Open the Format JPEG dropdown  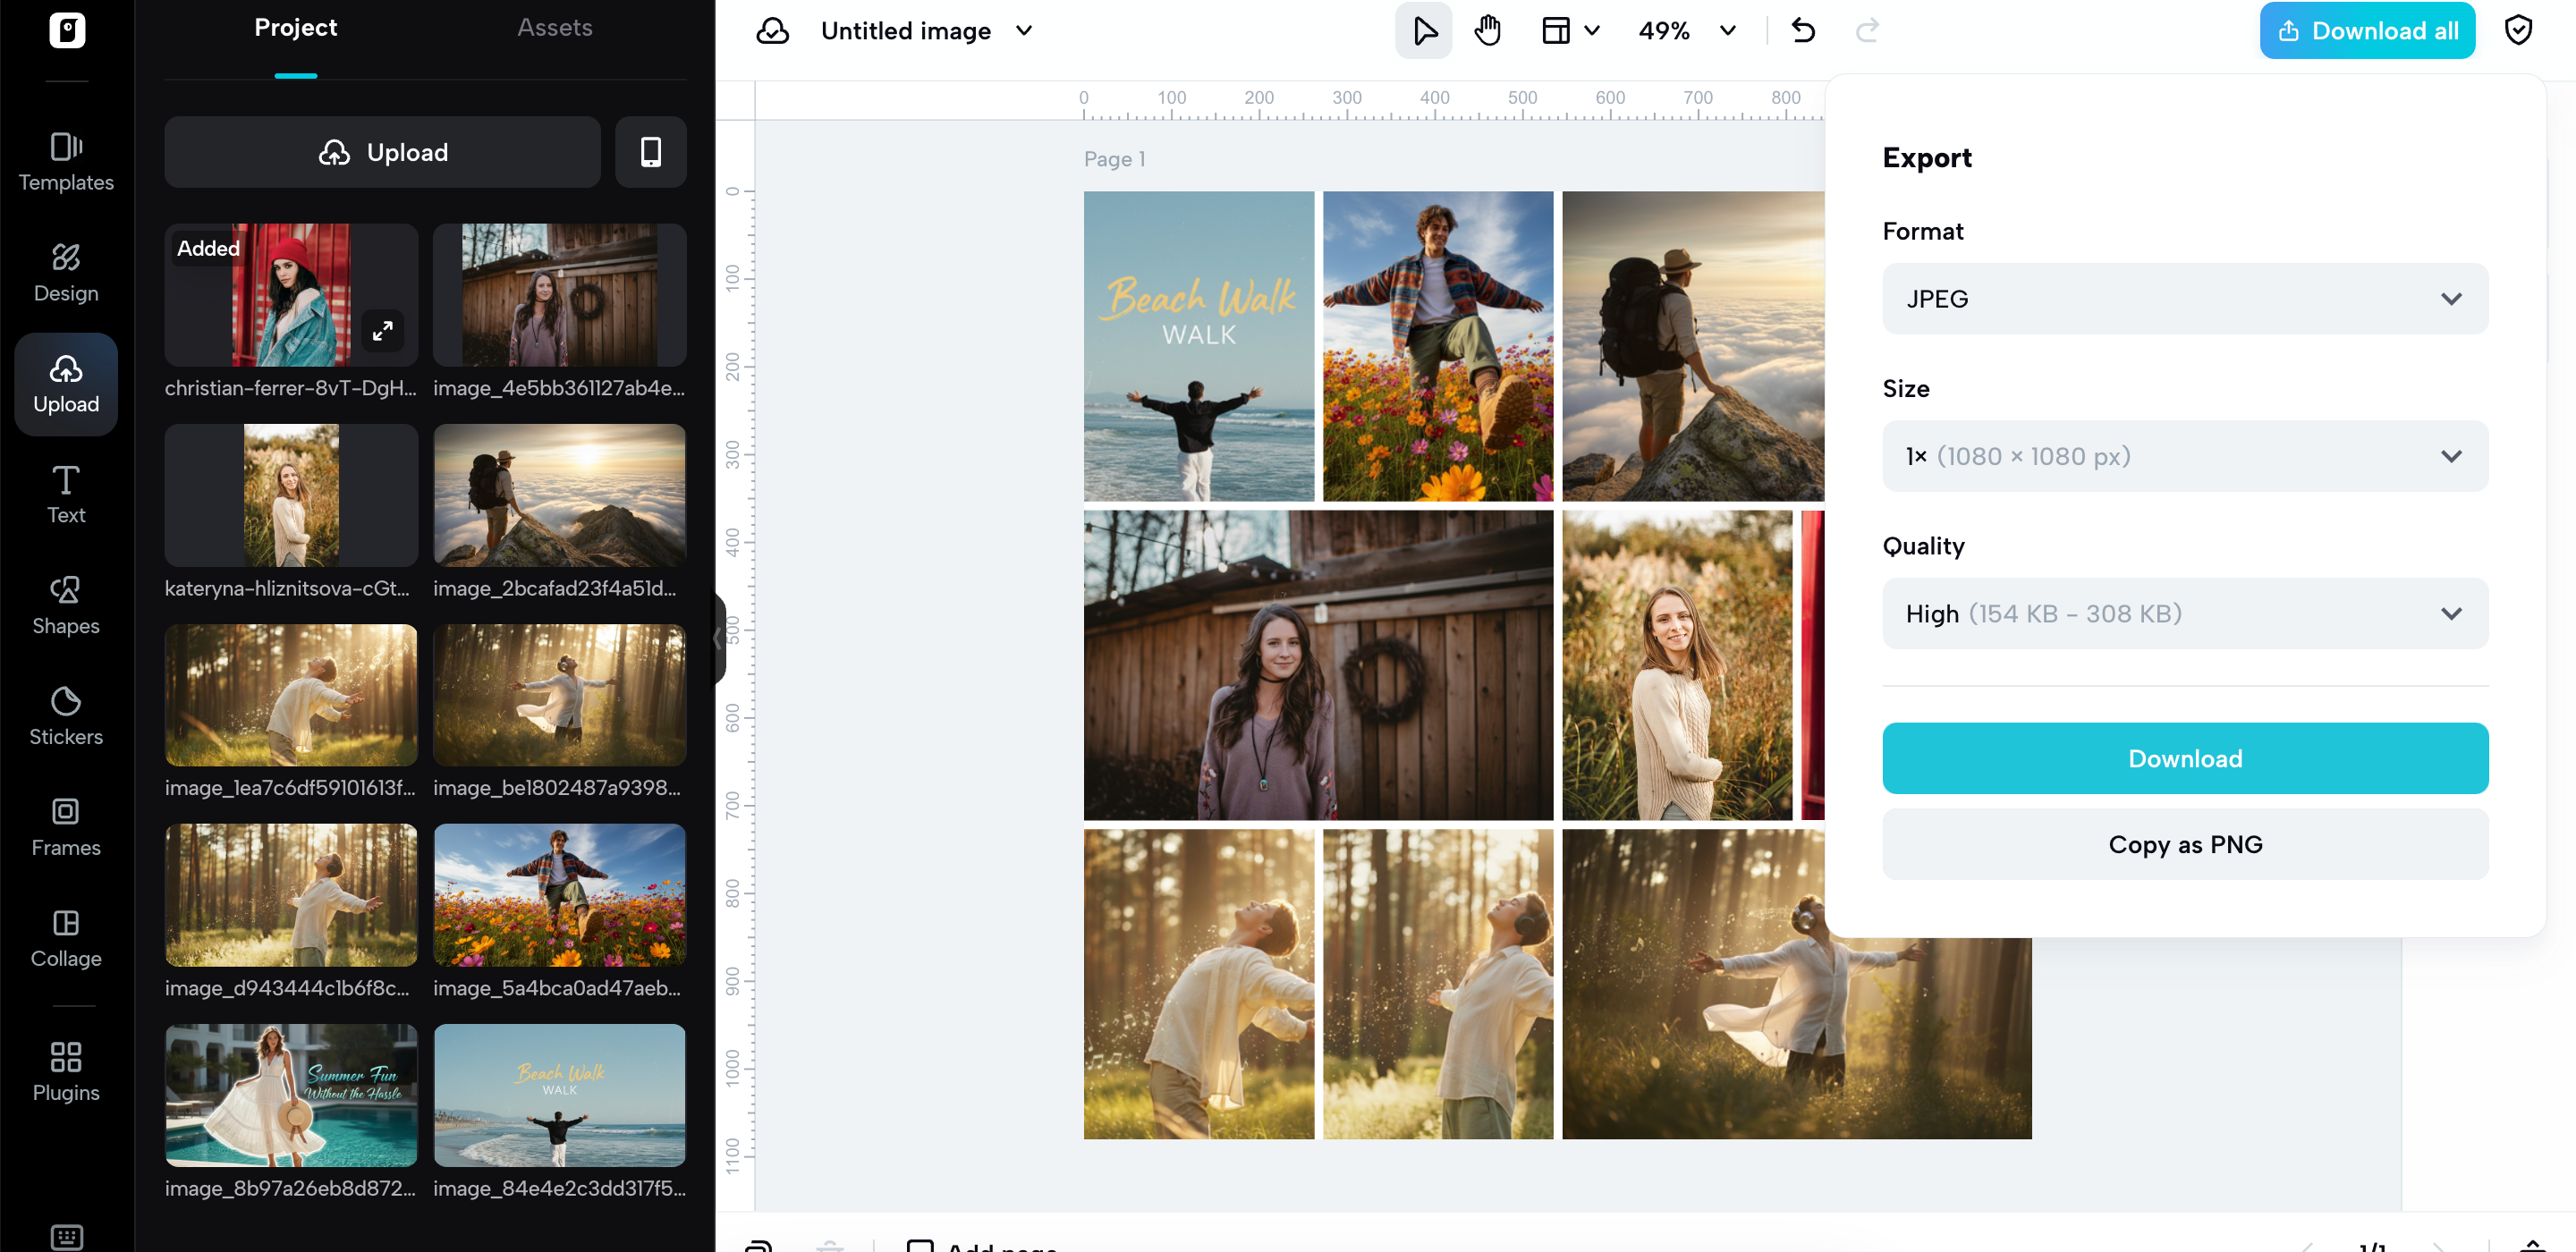coord(2184,299)
